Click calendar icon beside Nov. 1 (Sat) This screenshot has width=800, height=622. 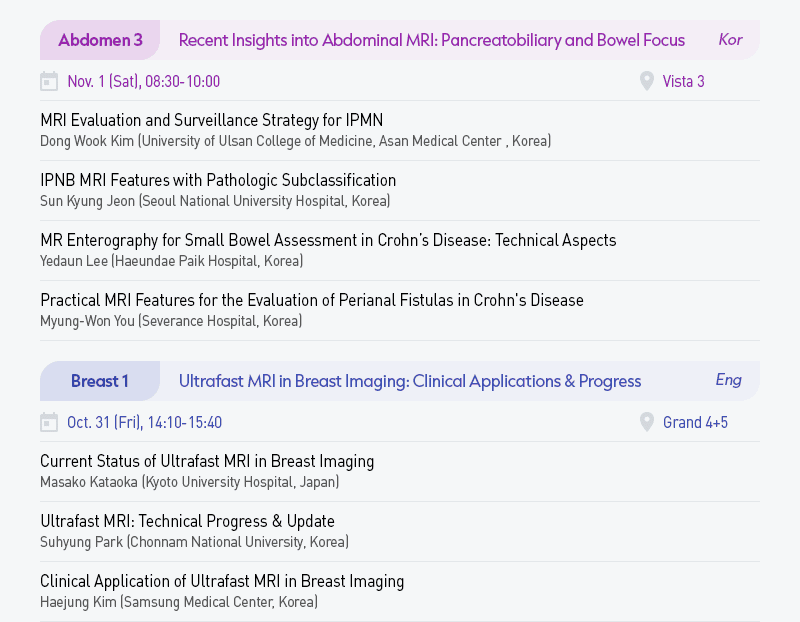coord(49,81)
